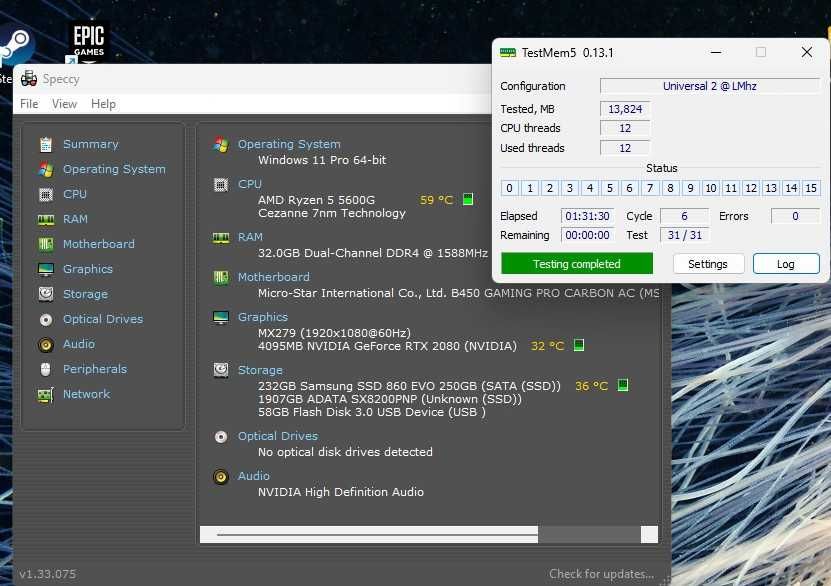Click the Operating System icon in summary pane
The width and height of the screenshot is (831, 586).
click(x=221, y=144)
